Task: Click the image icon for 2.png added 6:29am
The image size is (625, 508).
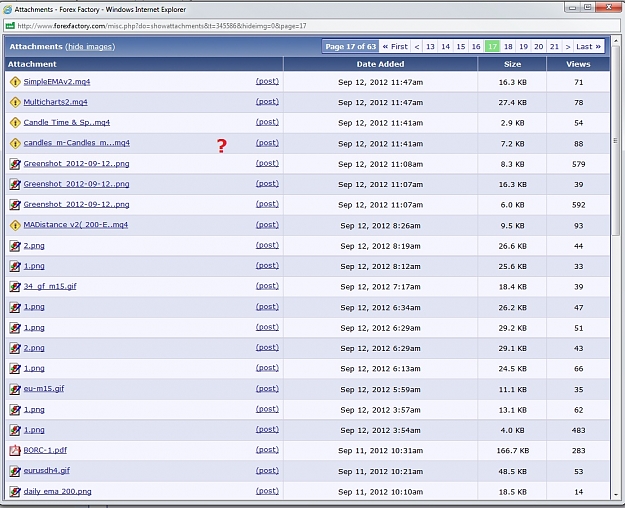Action: coord(15,348)
